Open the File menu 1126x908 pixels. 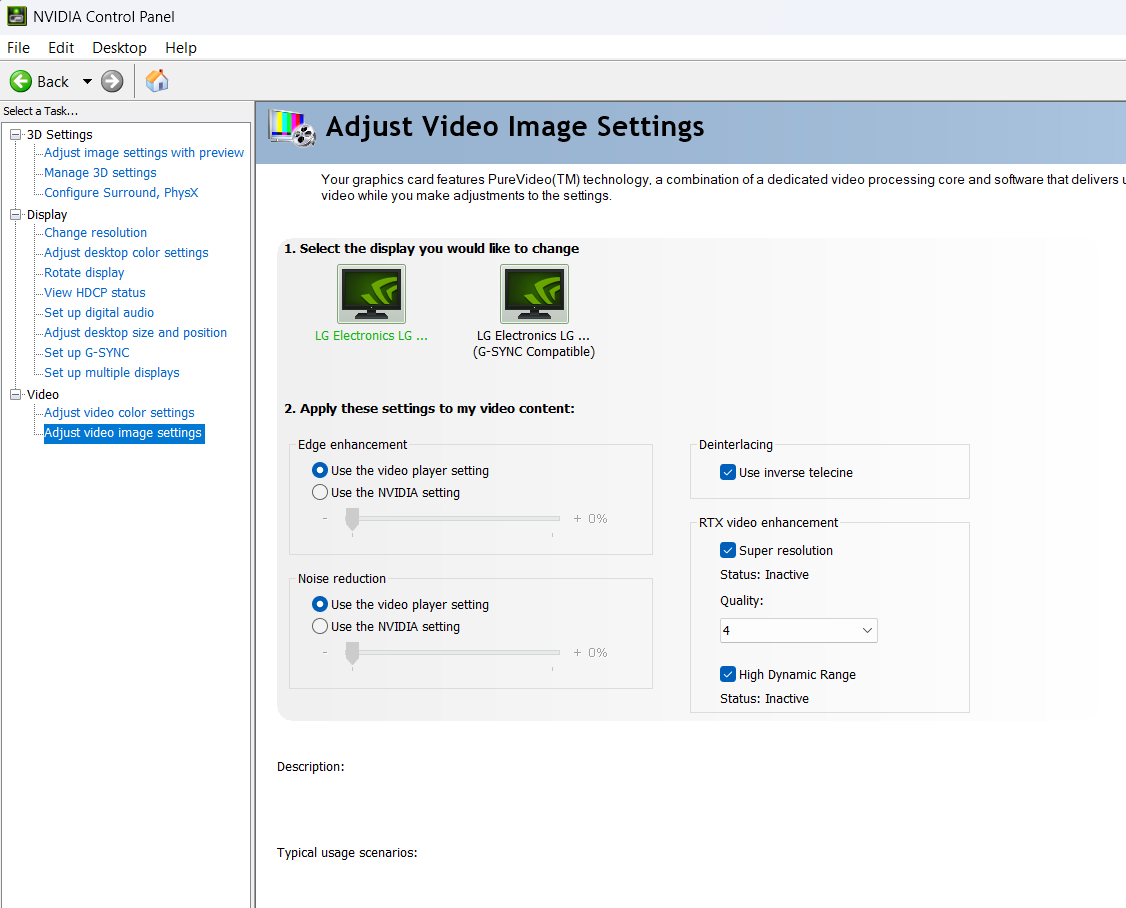click(19, 47)
